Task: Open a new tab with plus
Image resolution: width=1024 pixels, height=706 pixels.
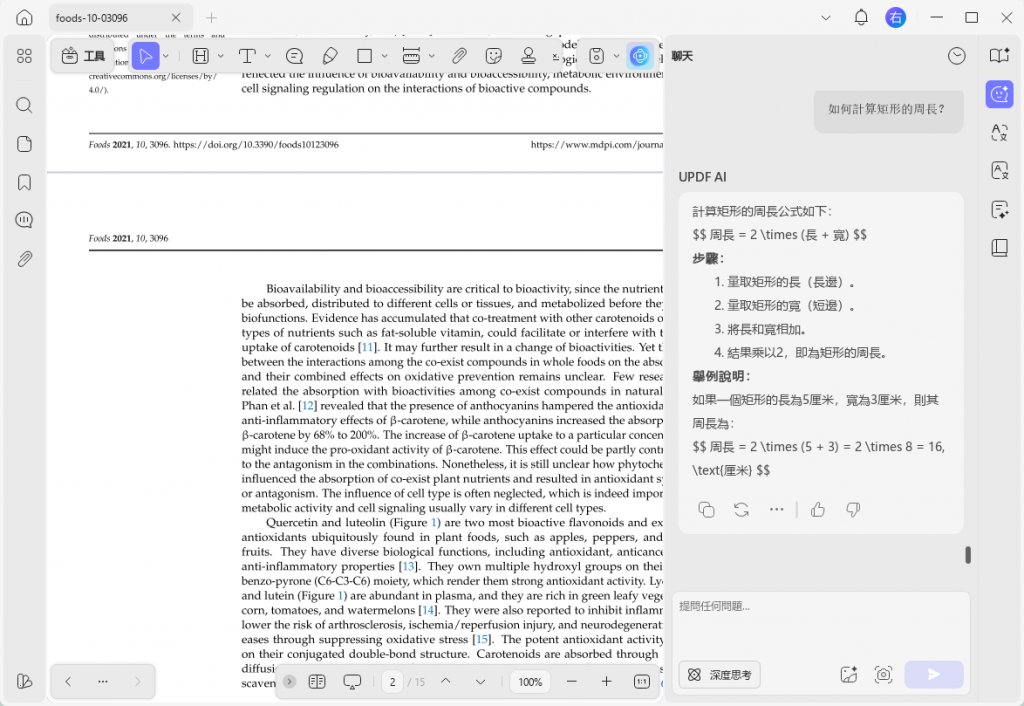Action: (x=211, y=18)
